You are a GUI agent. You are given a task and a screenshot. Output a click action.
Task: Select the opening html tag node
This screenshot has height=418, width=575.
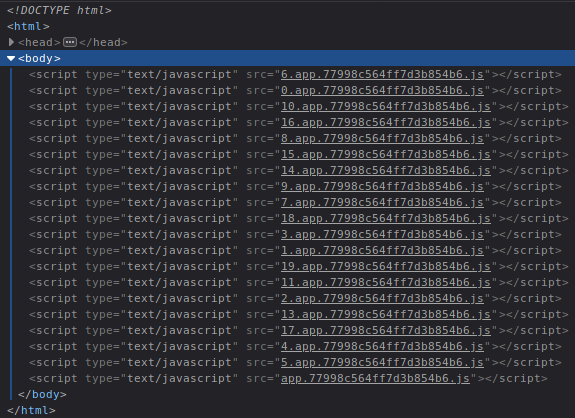coord(28,26)
